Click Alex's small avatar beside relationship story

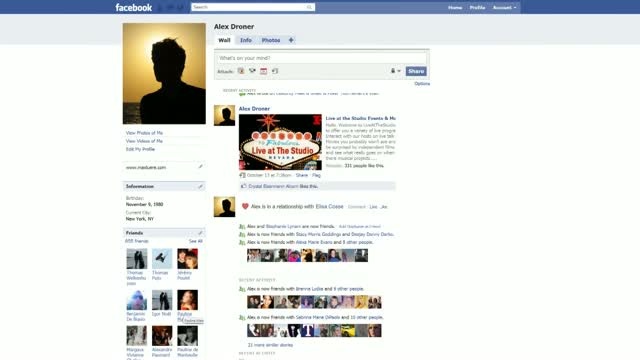pos(224,207)
